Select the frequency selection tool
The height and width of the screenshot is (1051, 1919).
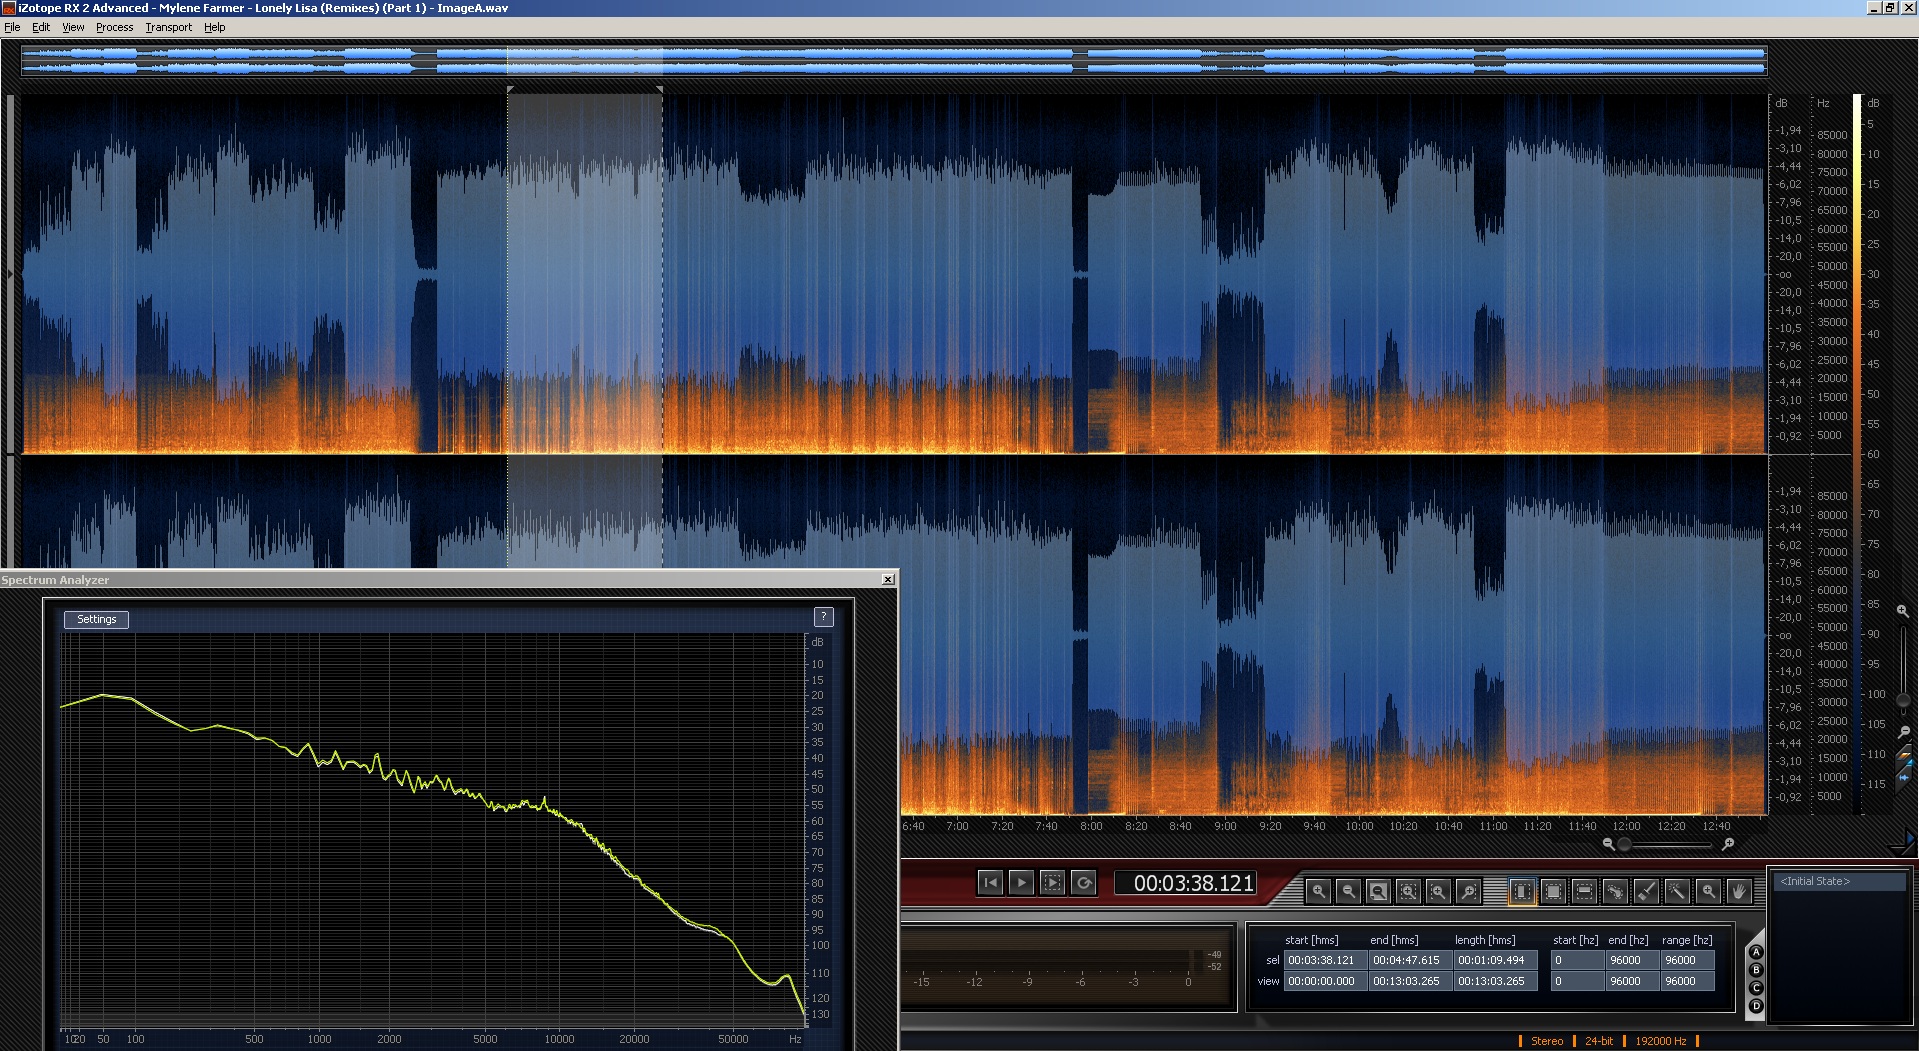coord(1584,891)
